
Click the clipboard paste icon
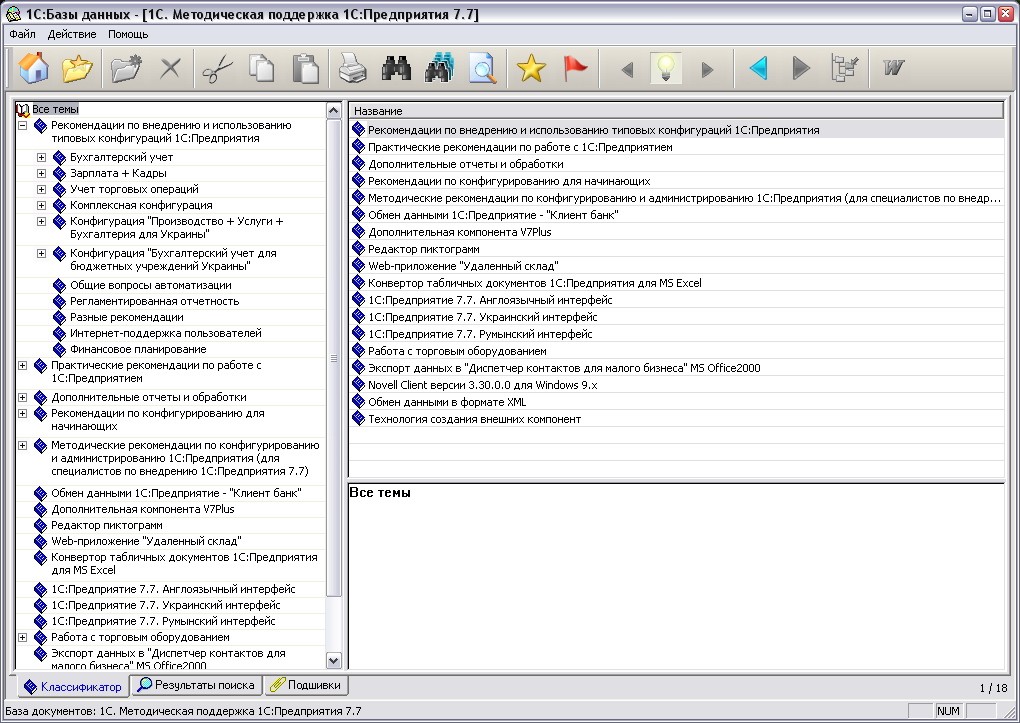306,68
